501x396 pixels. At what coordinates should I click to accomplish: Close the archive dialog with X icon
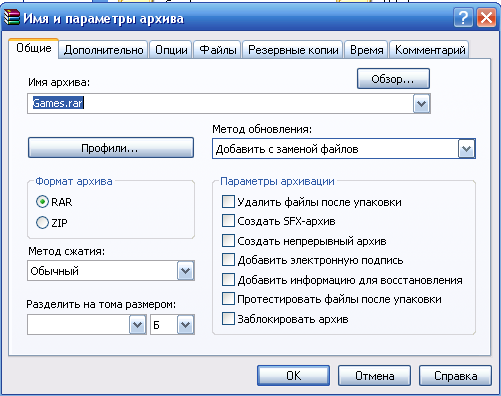pyautogui.click(x=486, y=18)
